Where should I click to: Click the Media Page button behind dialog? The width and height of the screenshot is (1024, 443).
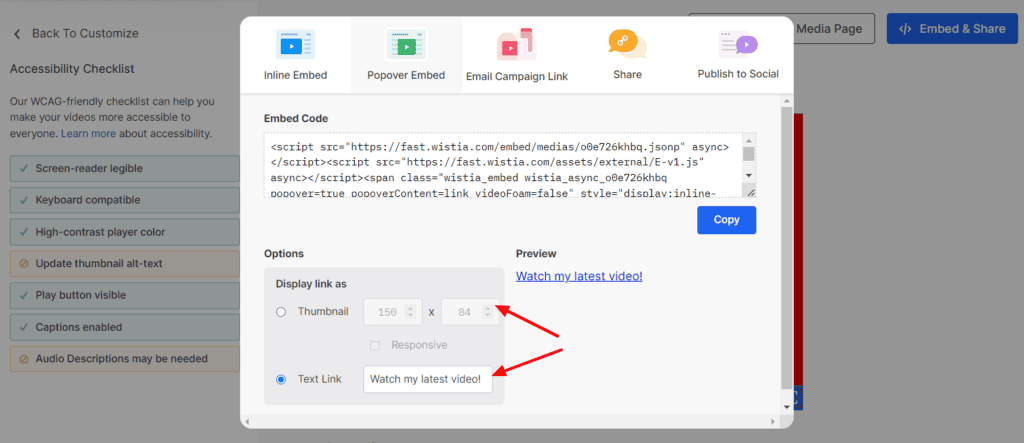829,29
